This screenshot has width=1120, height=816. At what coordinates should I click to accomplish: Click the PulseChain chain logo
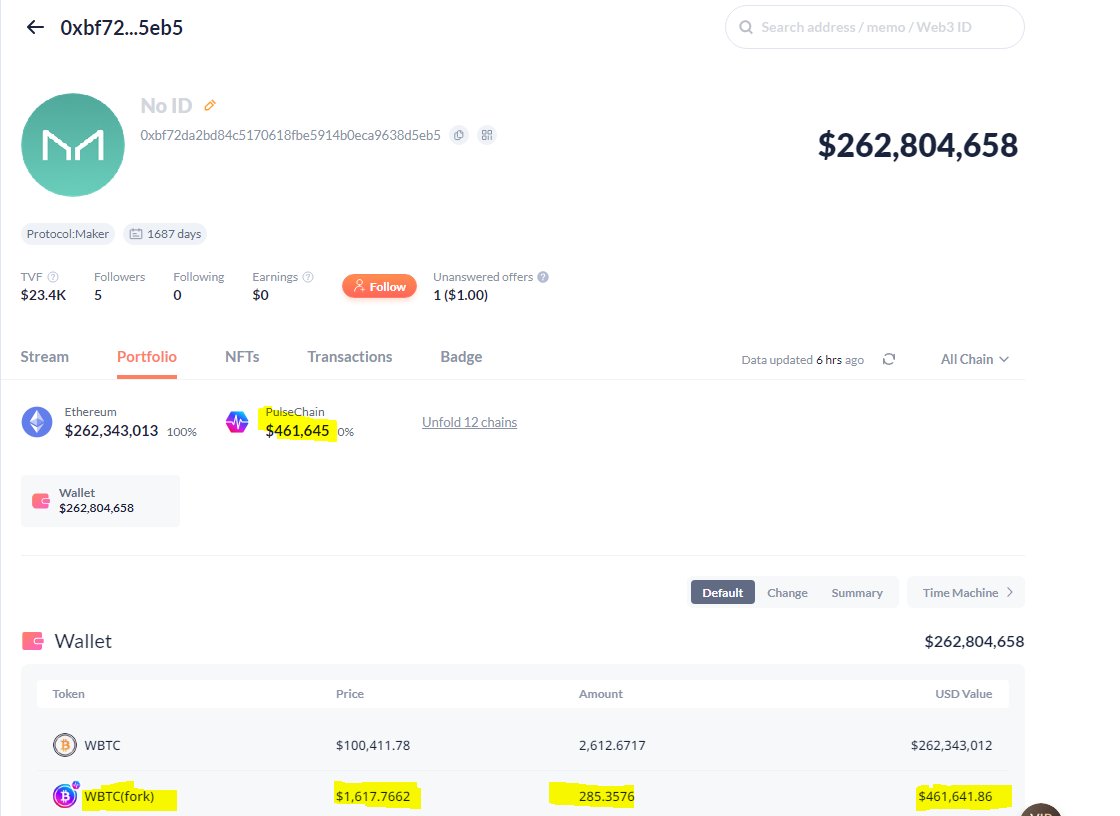point(237,422)
